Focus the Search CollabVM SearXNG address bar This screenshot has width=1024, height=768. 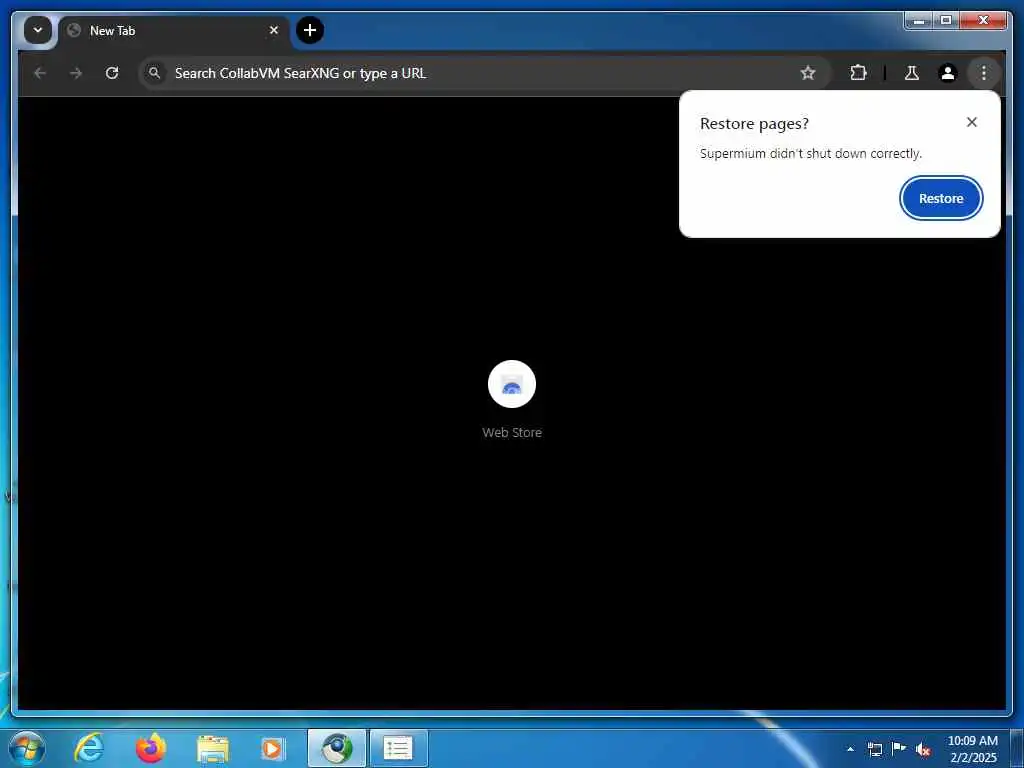(x=483, y=73)
